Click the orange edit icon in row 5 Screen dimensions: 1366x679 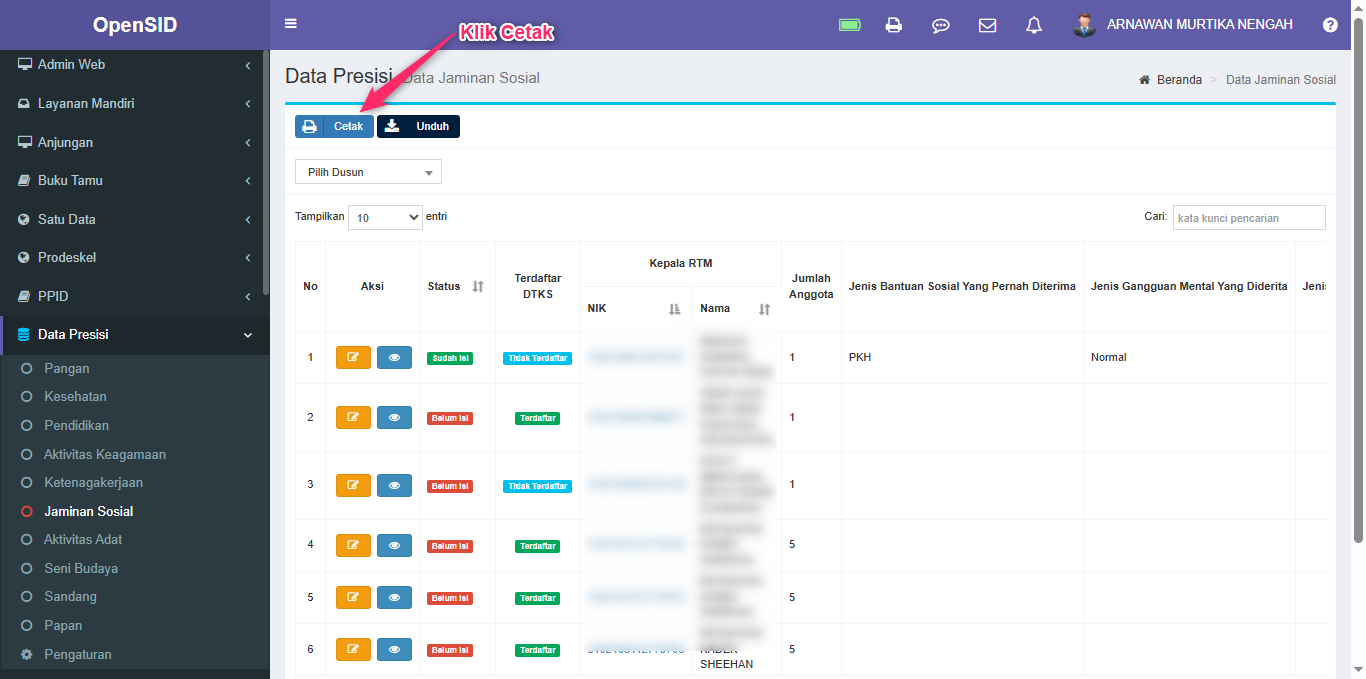pyautogui.click(x=353, y=597)
